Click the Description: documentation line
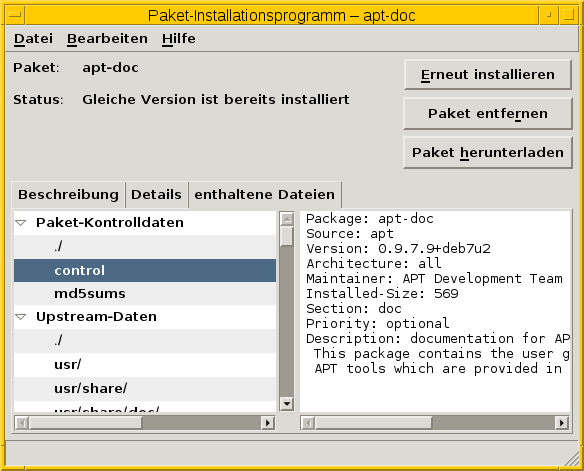The height and width of the screenshot is (471, 584). 438,339
